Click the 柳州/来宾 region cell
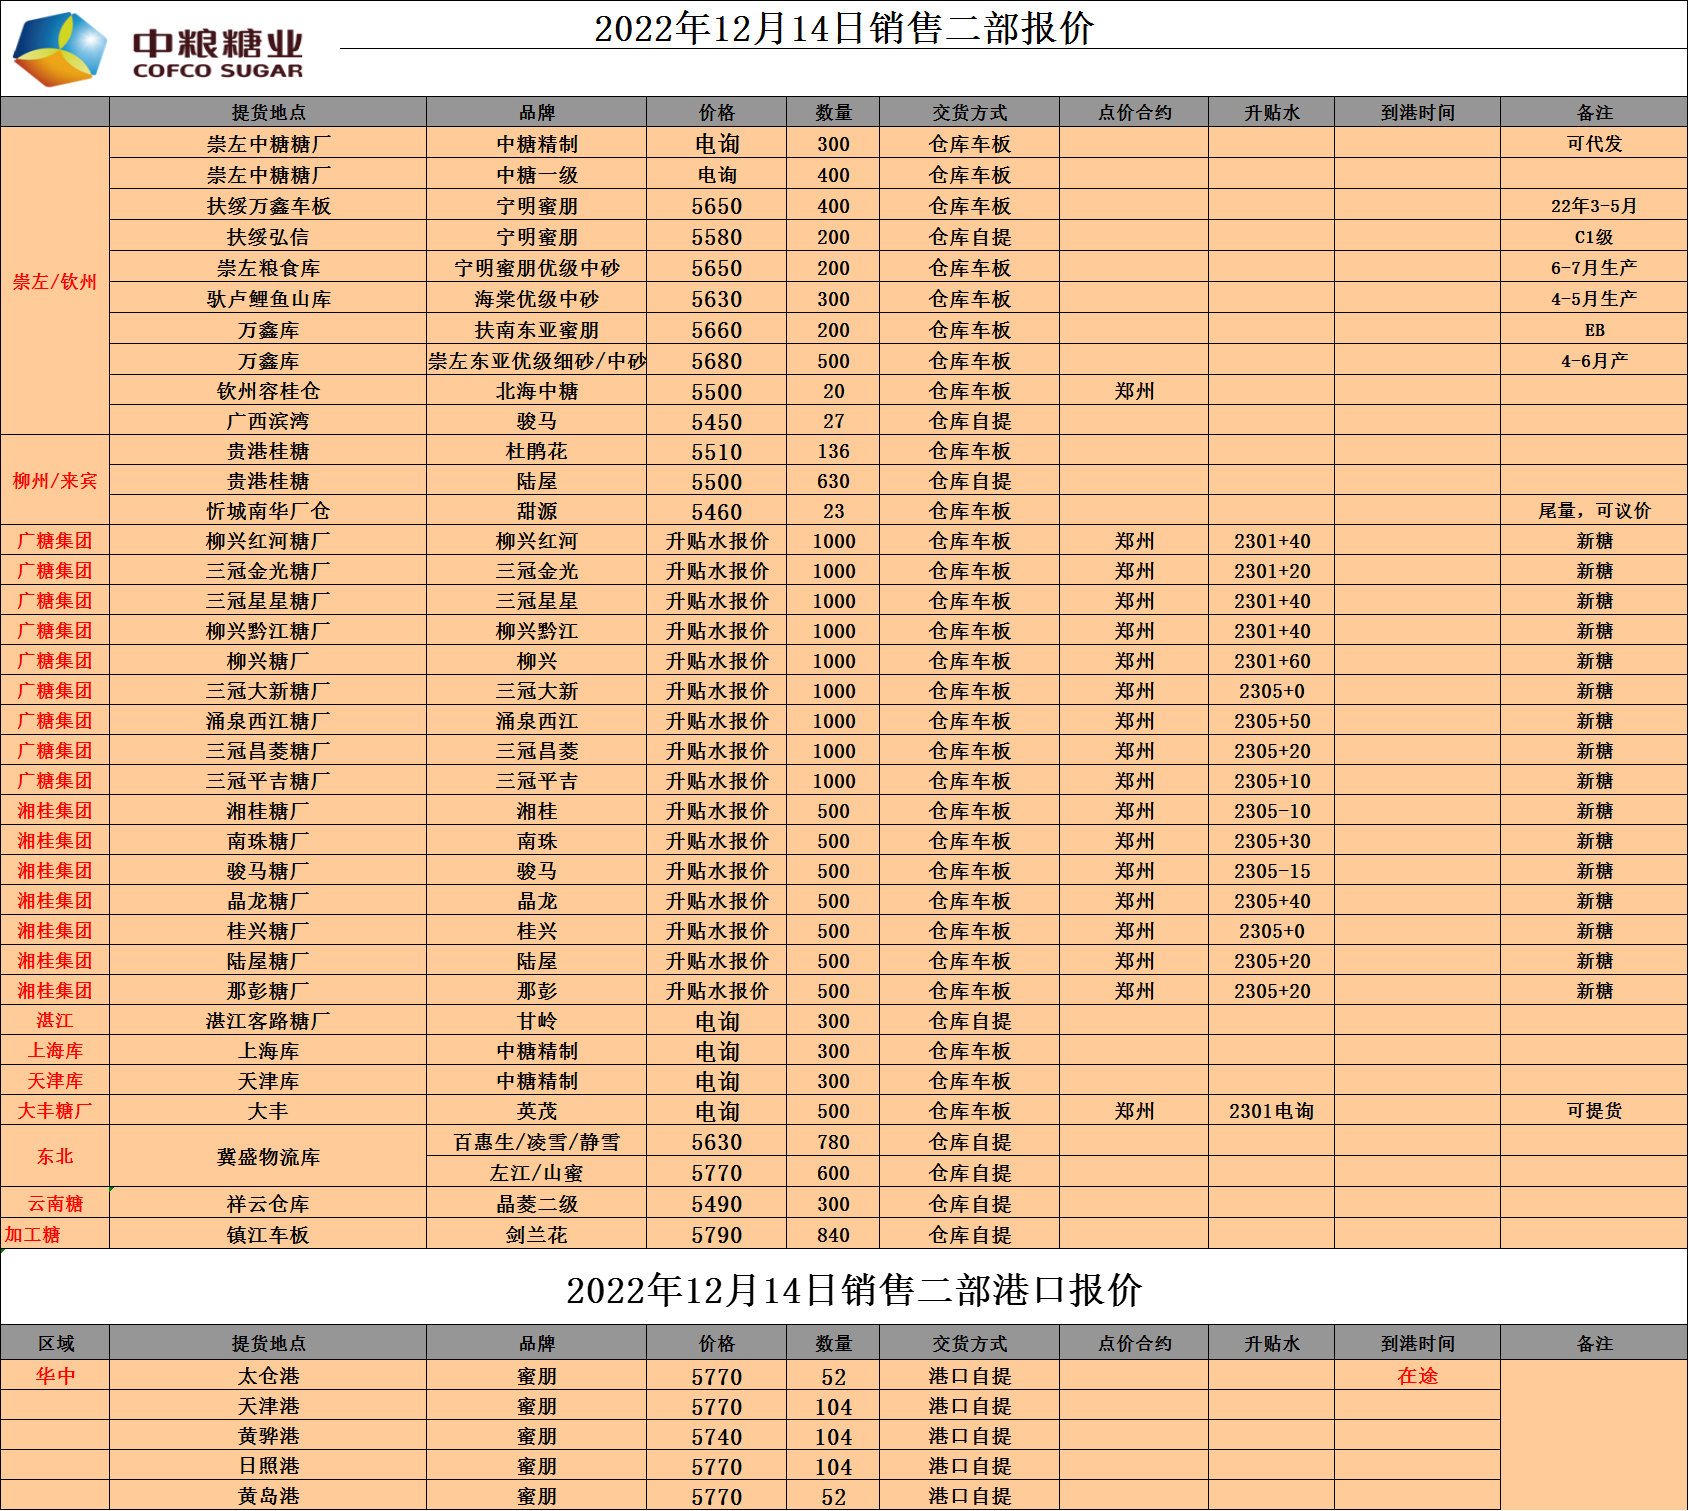 pos(55,481)
